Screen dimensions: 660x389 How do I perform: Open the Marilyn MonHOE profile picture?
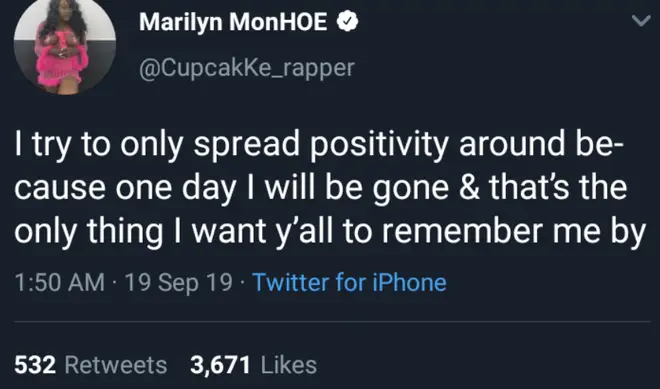65,45
